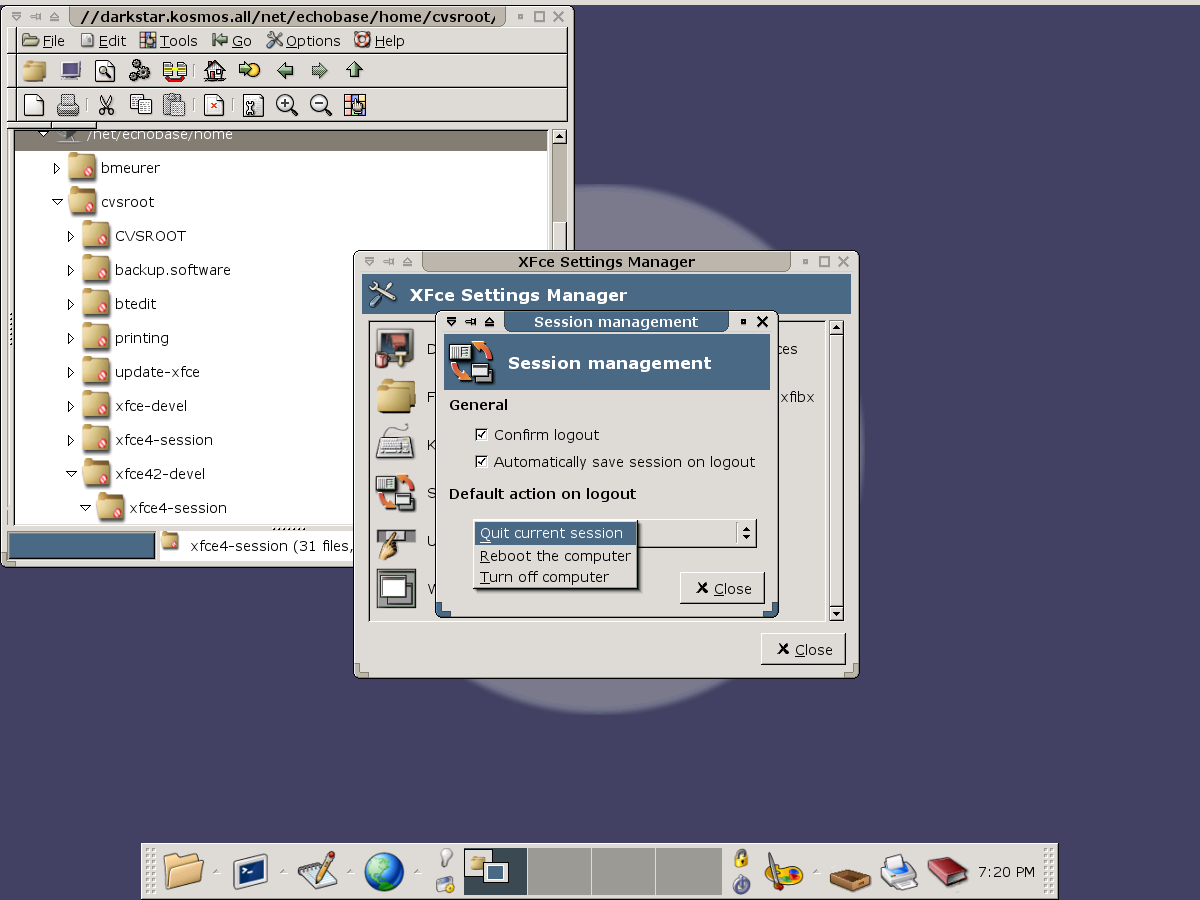
Task: Click the file compare icon beside the gears
Action: click(x=175, y=71)
